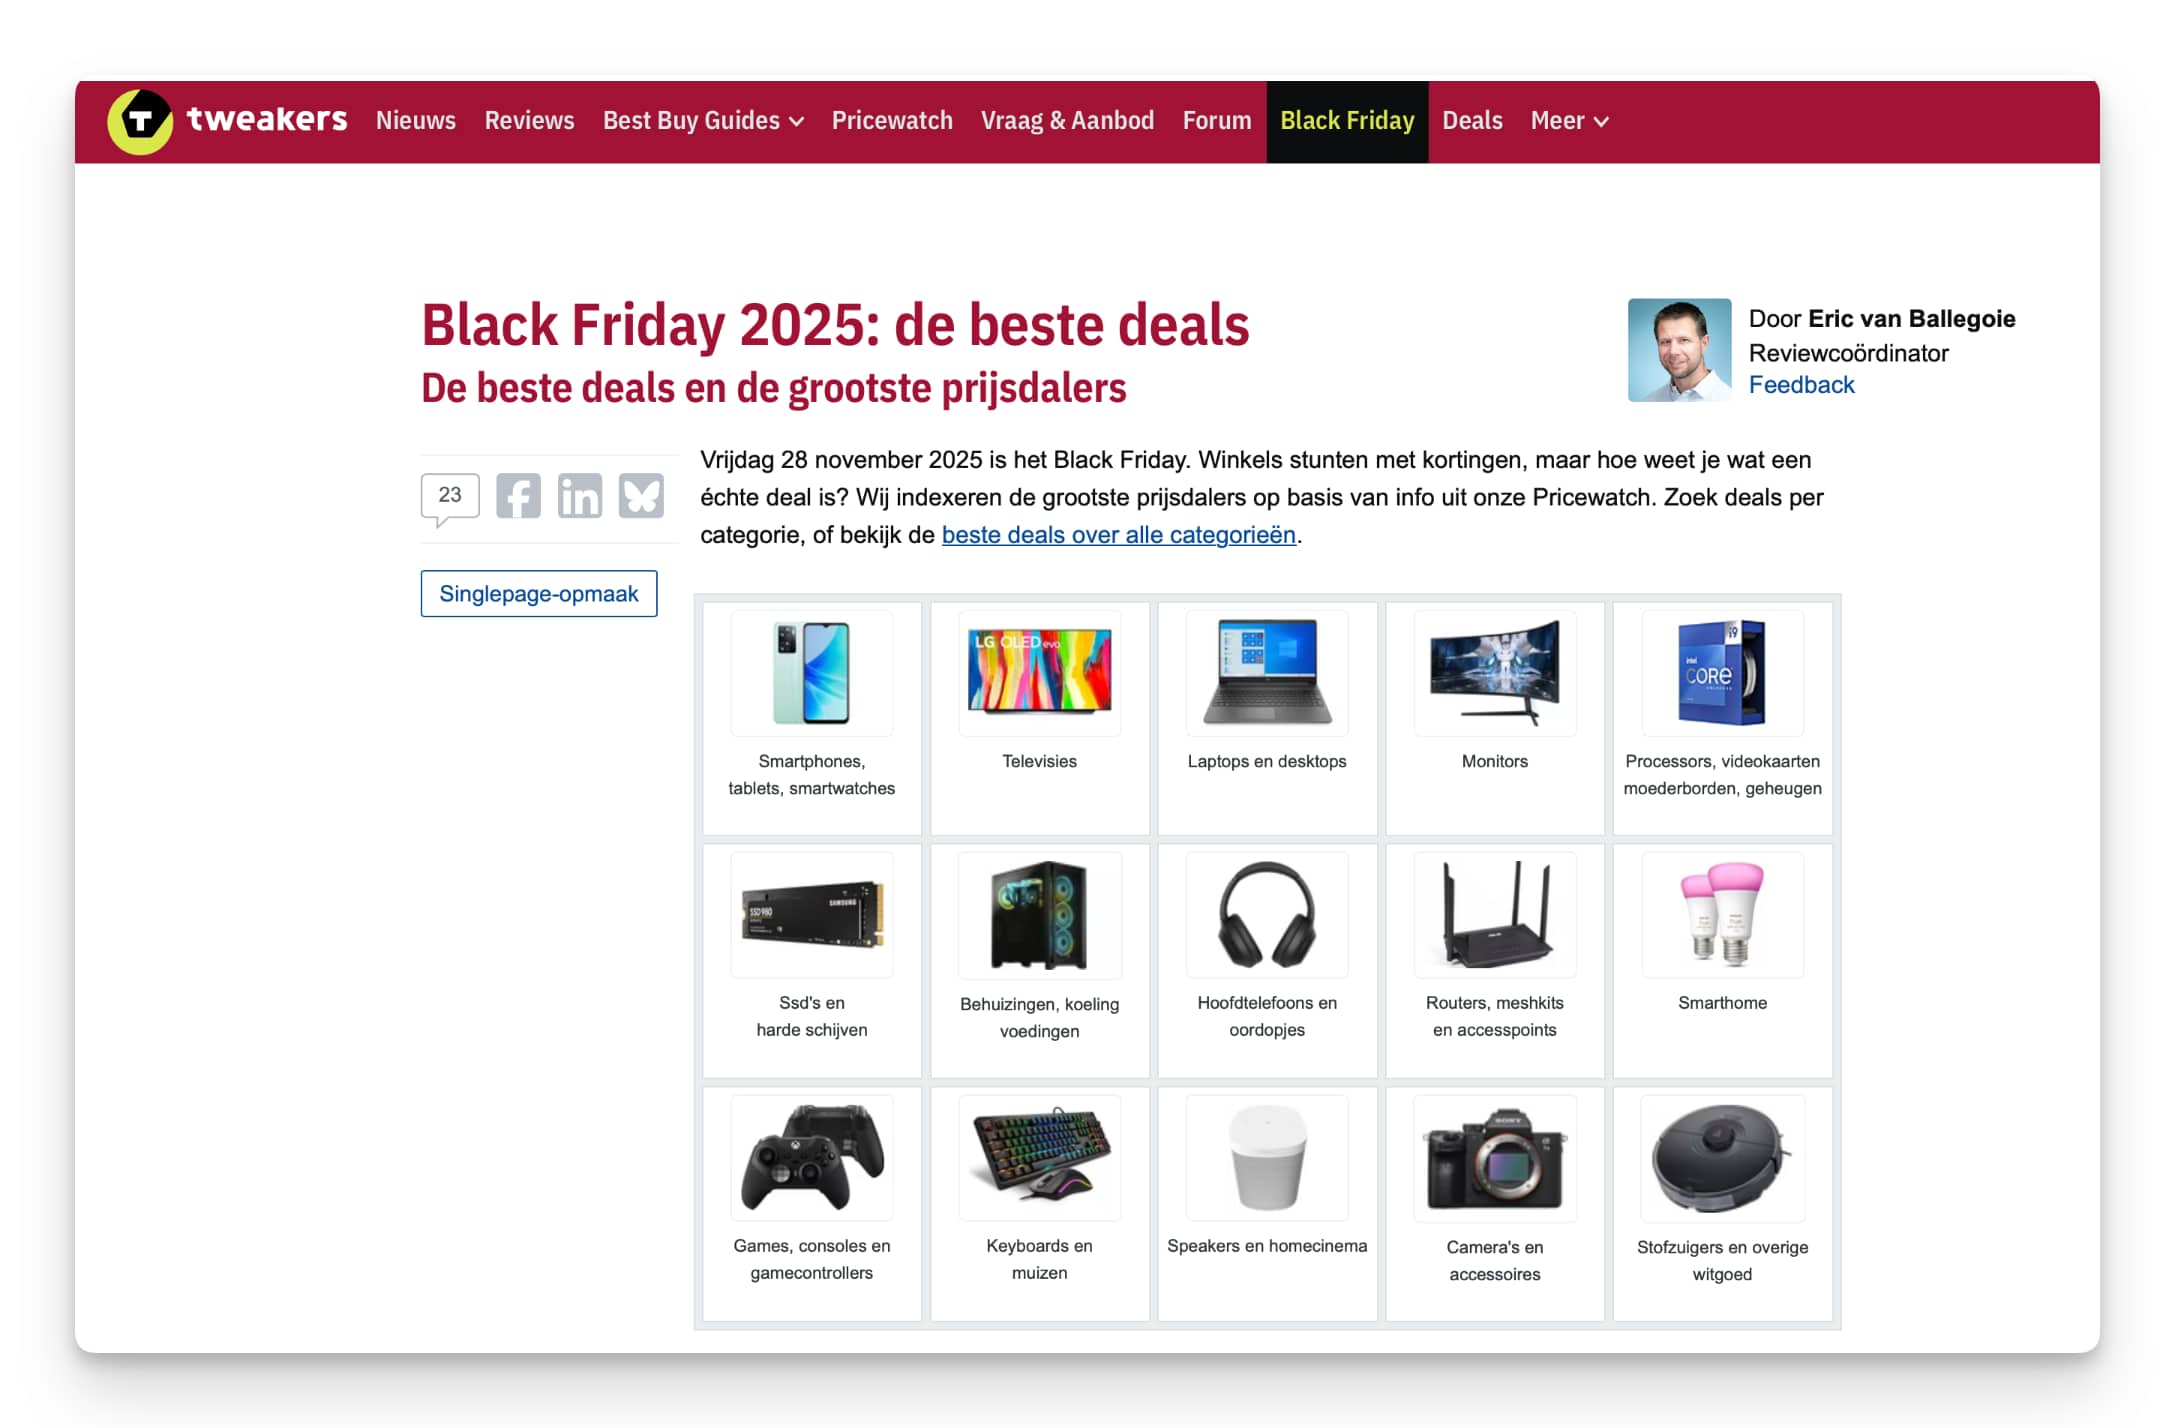Open beste deals over alle categorieën link

(1117, 535)
